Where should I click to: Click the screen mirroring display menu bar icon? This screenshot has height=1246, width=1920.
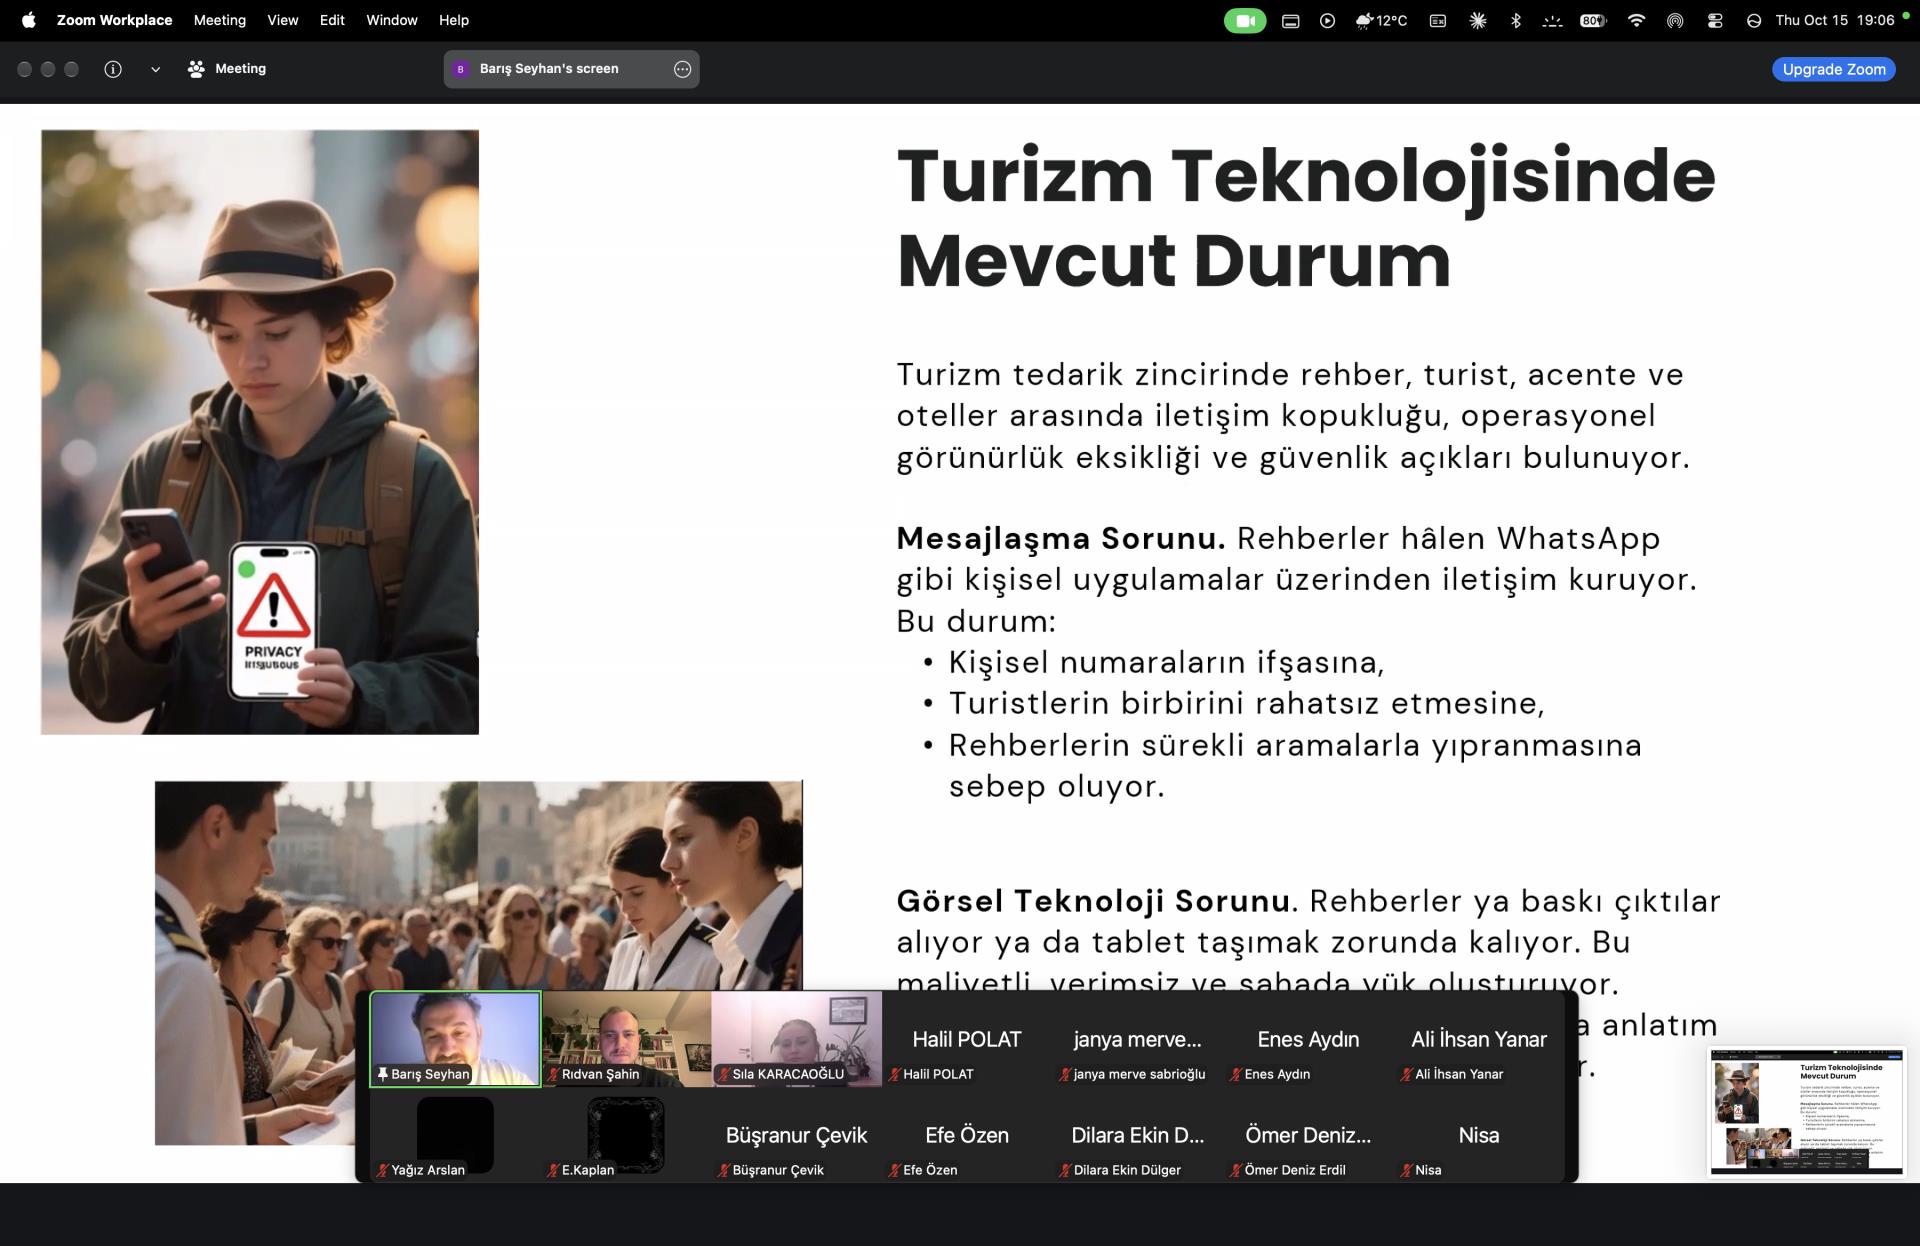pyautogui.click(x=1291, y=20)
